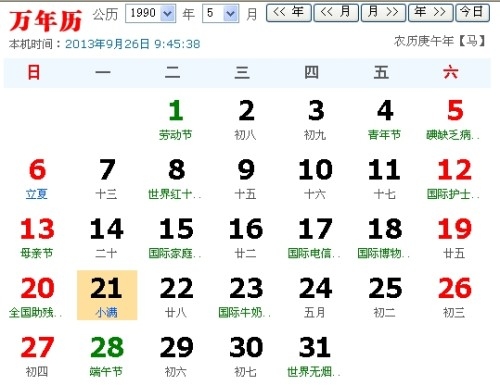Screen dimensions: 500x385
Task: Select May 9 十五
Action: [246, 179]
